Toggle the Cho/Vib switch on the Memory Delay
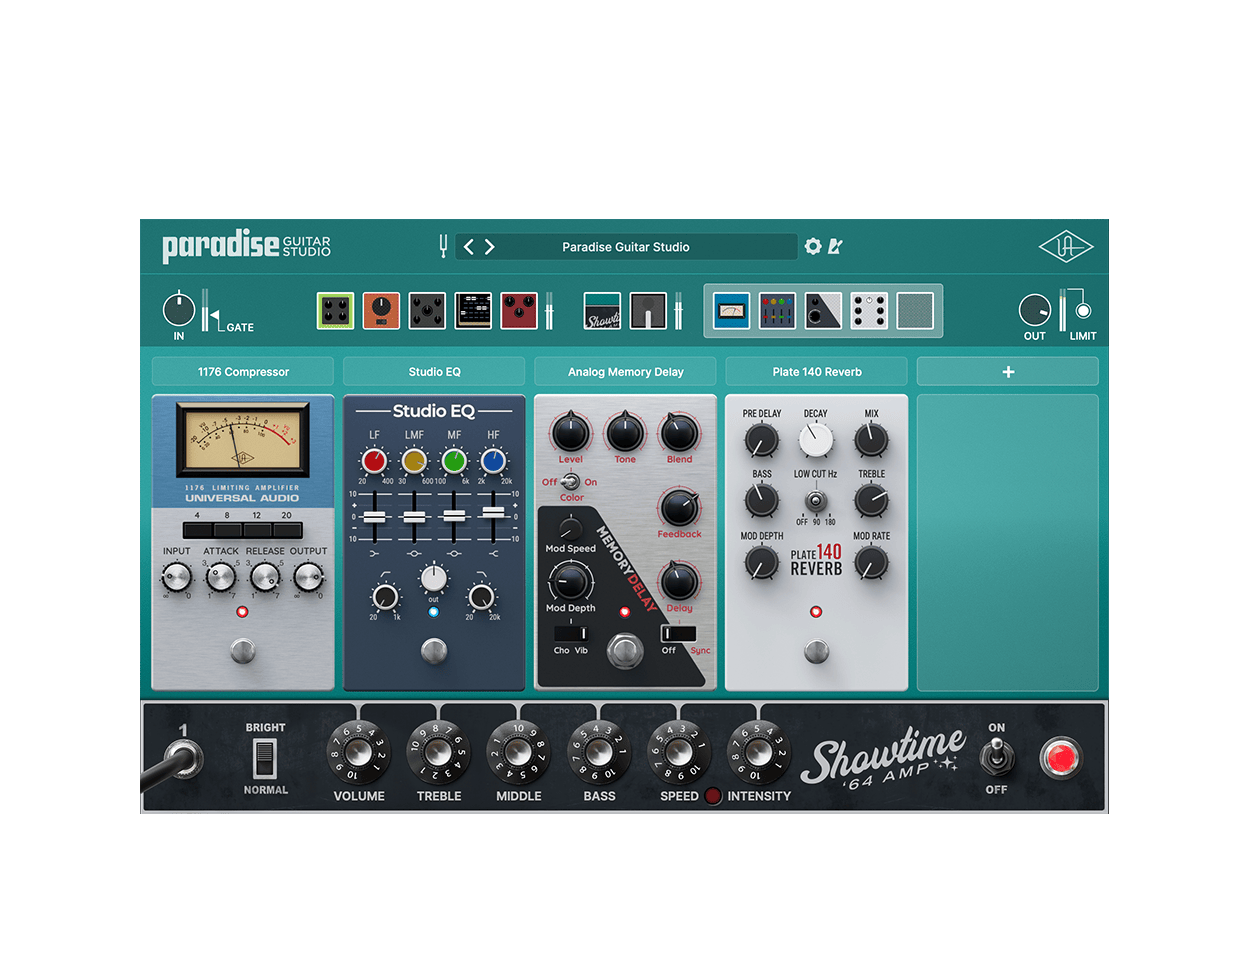 coord(570,632)
